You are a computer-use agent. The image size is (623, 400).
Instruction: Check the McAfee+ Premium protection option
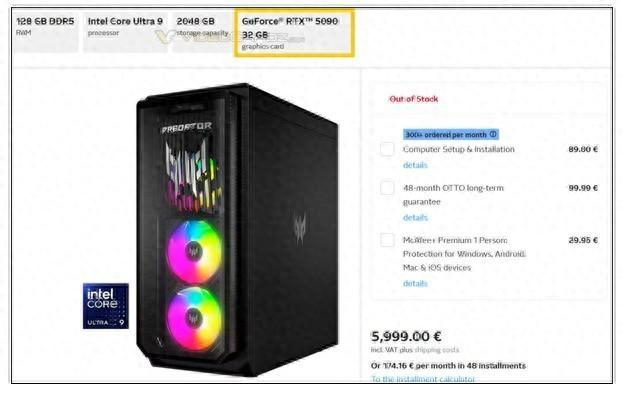(x=387, y=240)
